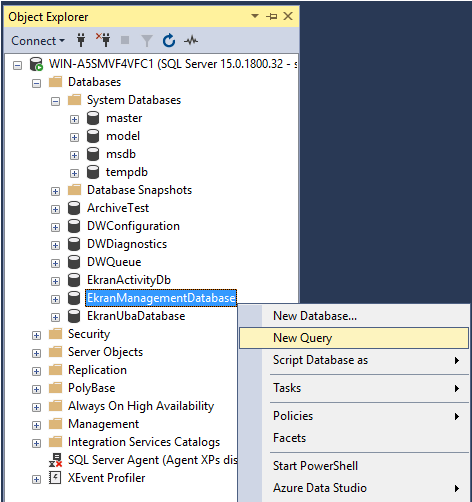Screen dimensions: 472x502
Task: Expand the Security folder
Action: [36, 335]
